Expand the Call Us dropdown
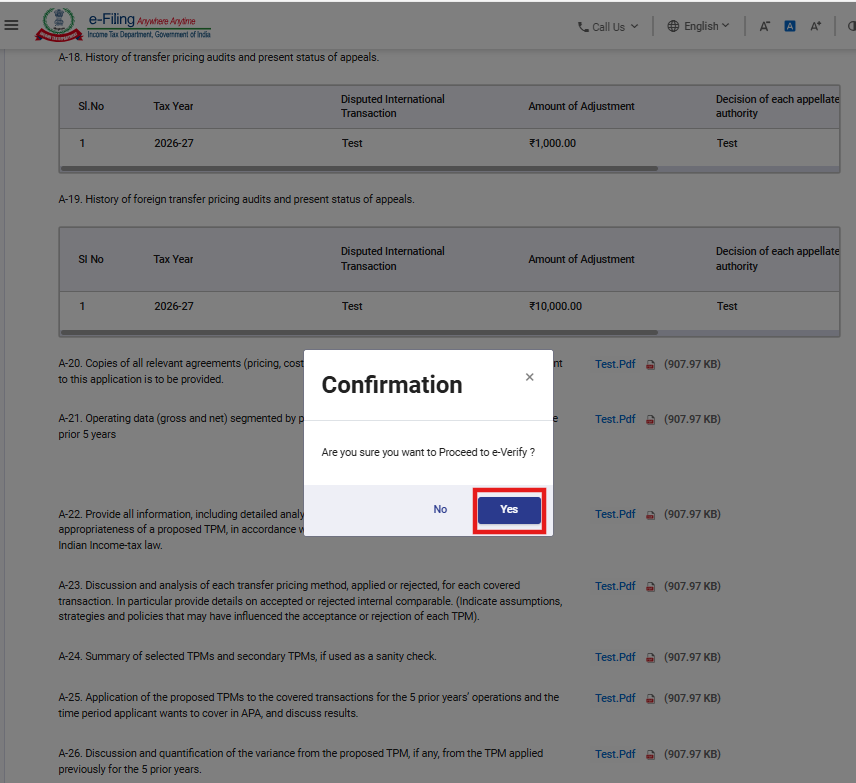This screenshot has width=856, height=783. click(x=608, y=27)
